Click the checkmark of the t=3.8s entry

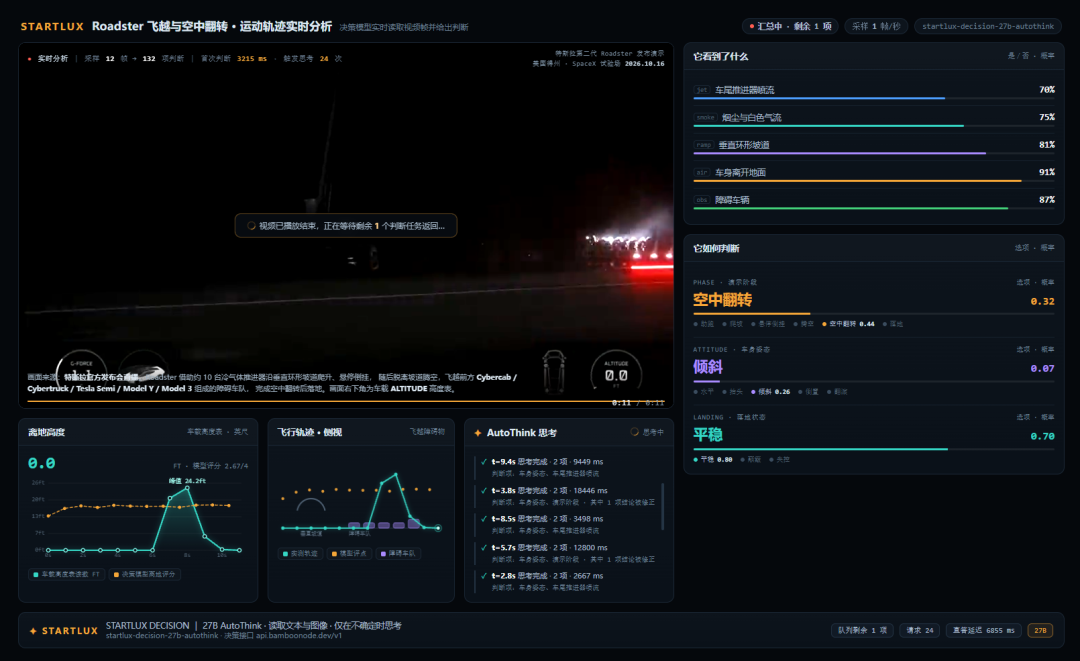(x=484, y=491)
